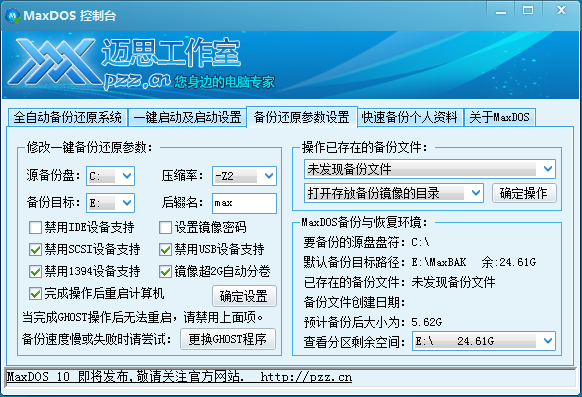Open the 源备份盘 drive dropdown
The image size is (582, 397).
[x=110, y=175]
